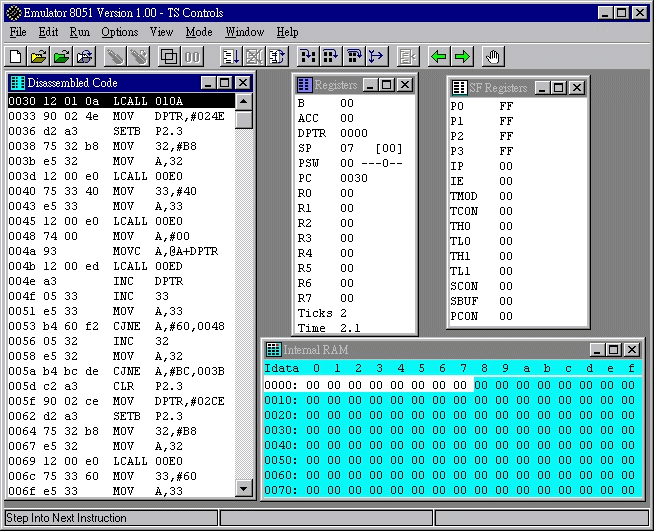The width and height of the screenshot is (654, 531).
Task: Click the green left arrow icon
Action: point(438,56)
